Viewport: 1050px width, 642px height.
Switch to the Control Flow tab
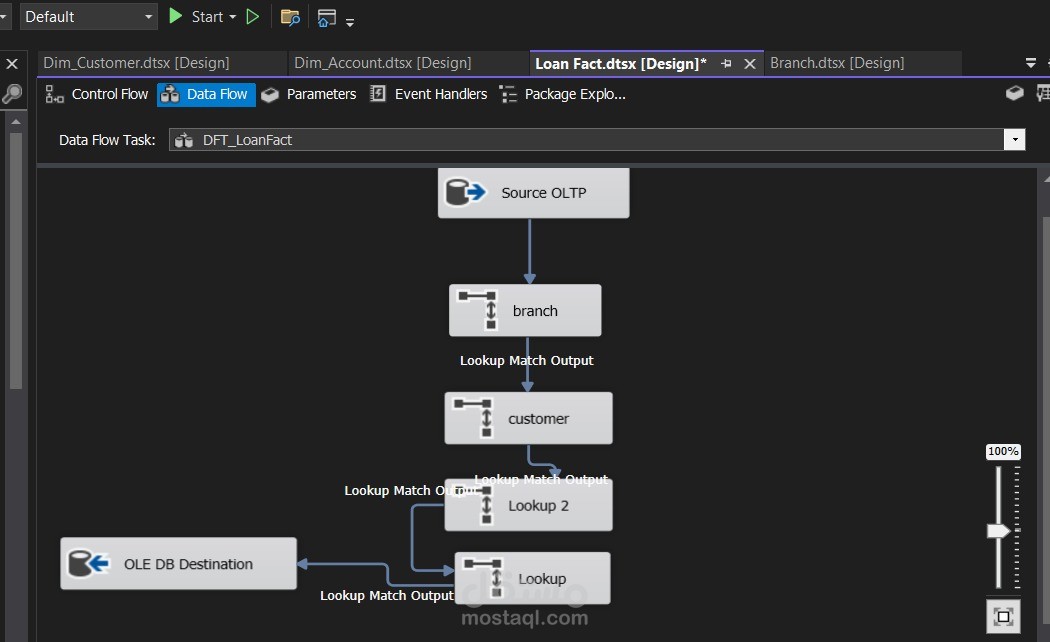[109, 93]
